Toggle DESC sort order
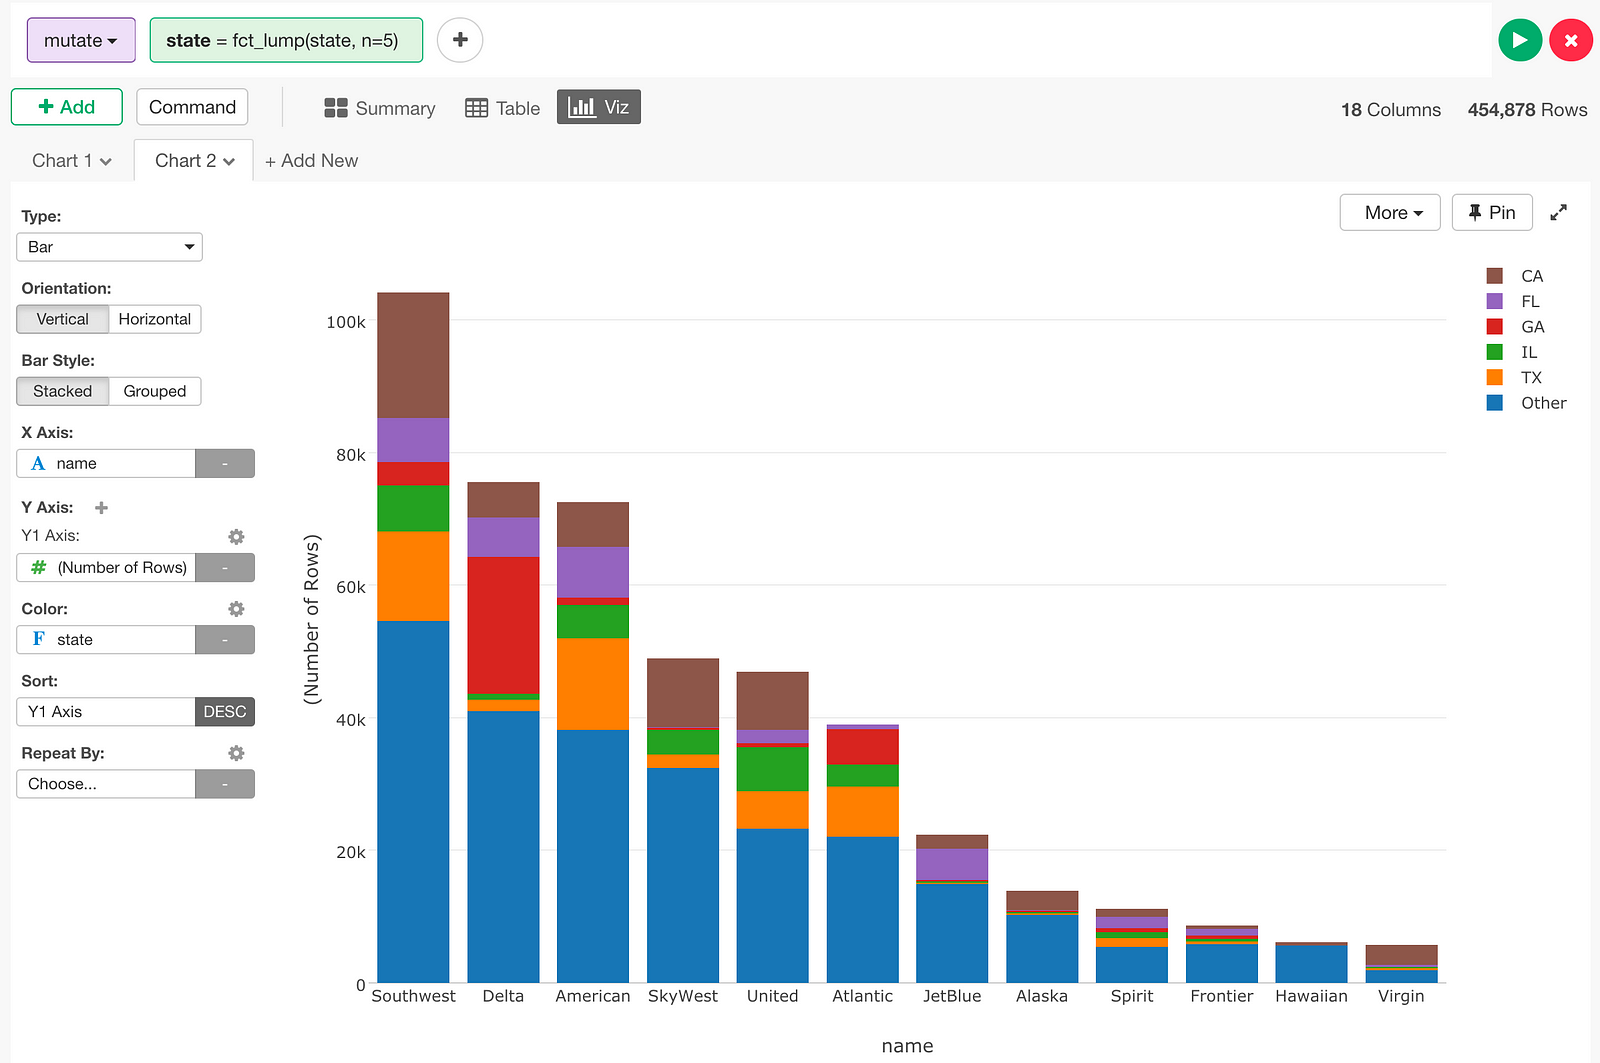The image size is (1600, 1063). (x=225, y=712)
